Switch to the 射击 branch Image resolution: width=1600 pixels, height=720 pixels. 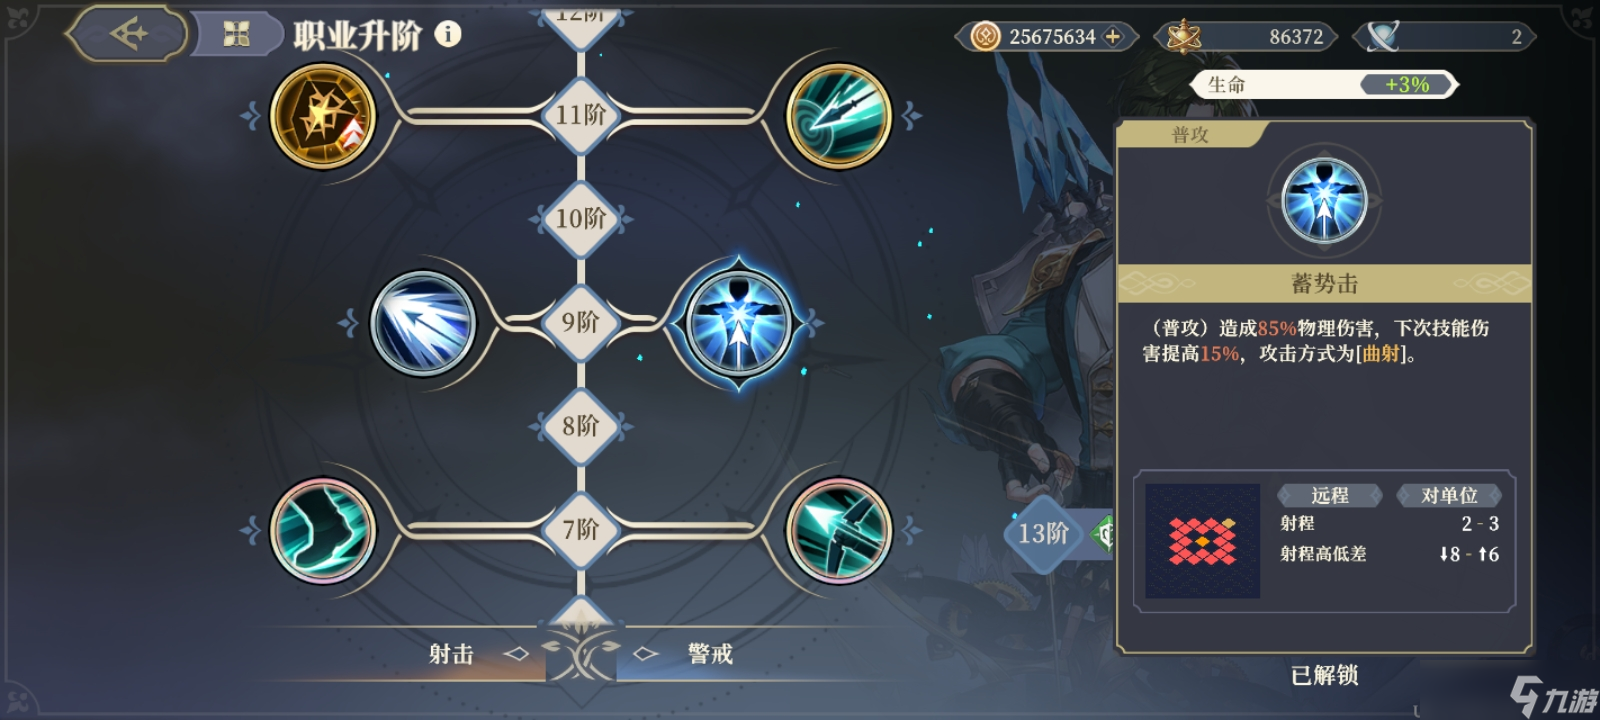point(451,654)
